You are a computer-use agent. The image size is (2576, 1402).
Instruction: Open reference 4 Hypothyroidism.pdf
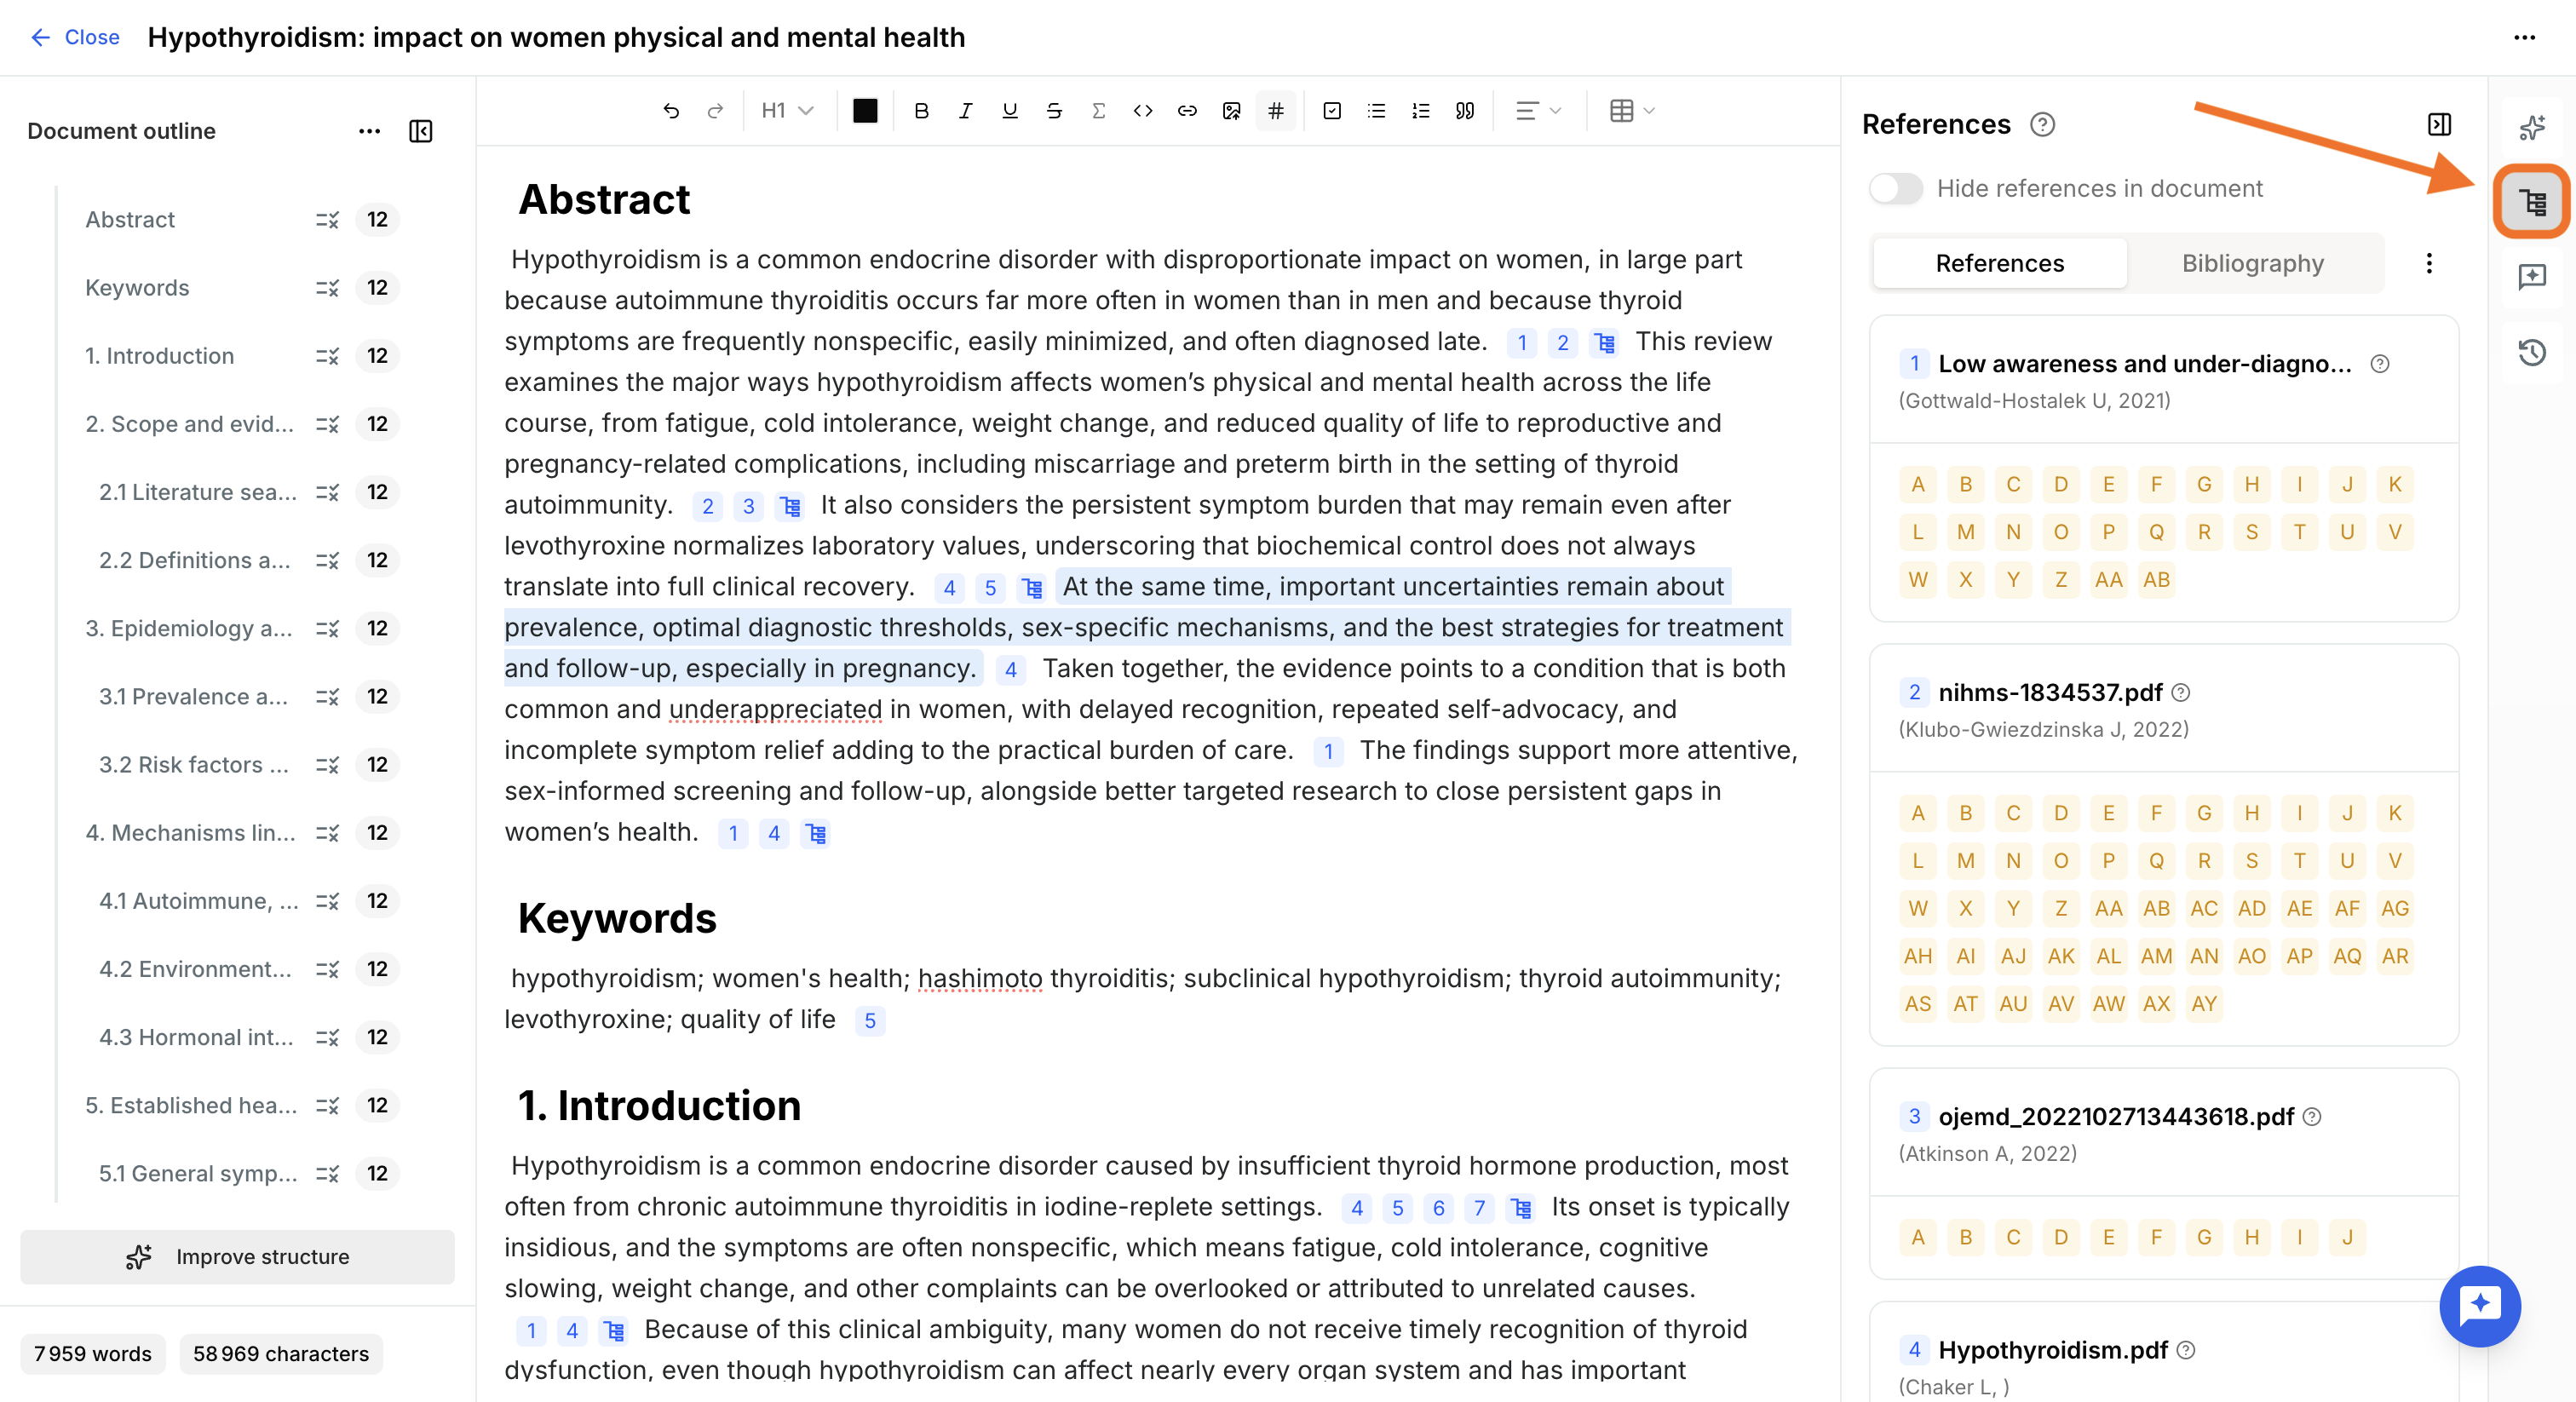[x=2052, y=1350]
